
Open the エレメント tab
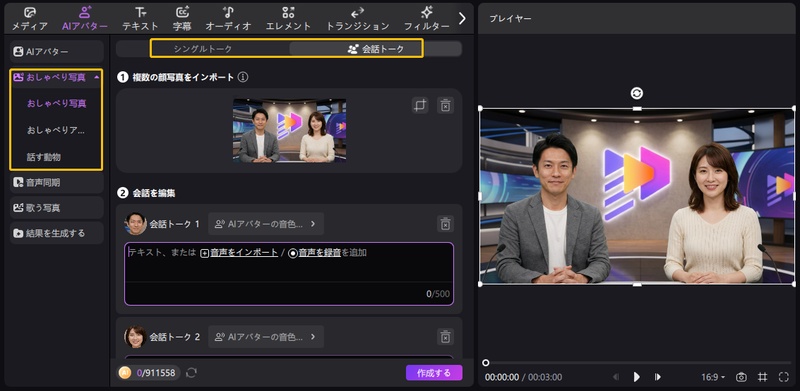tap(288, 19)
